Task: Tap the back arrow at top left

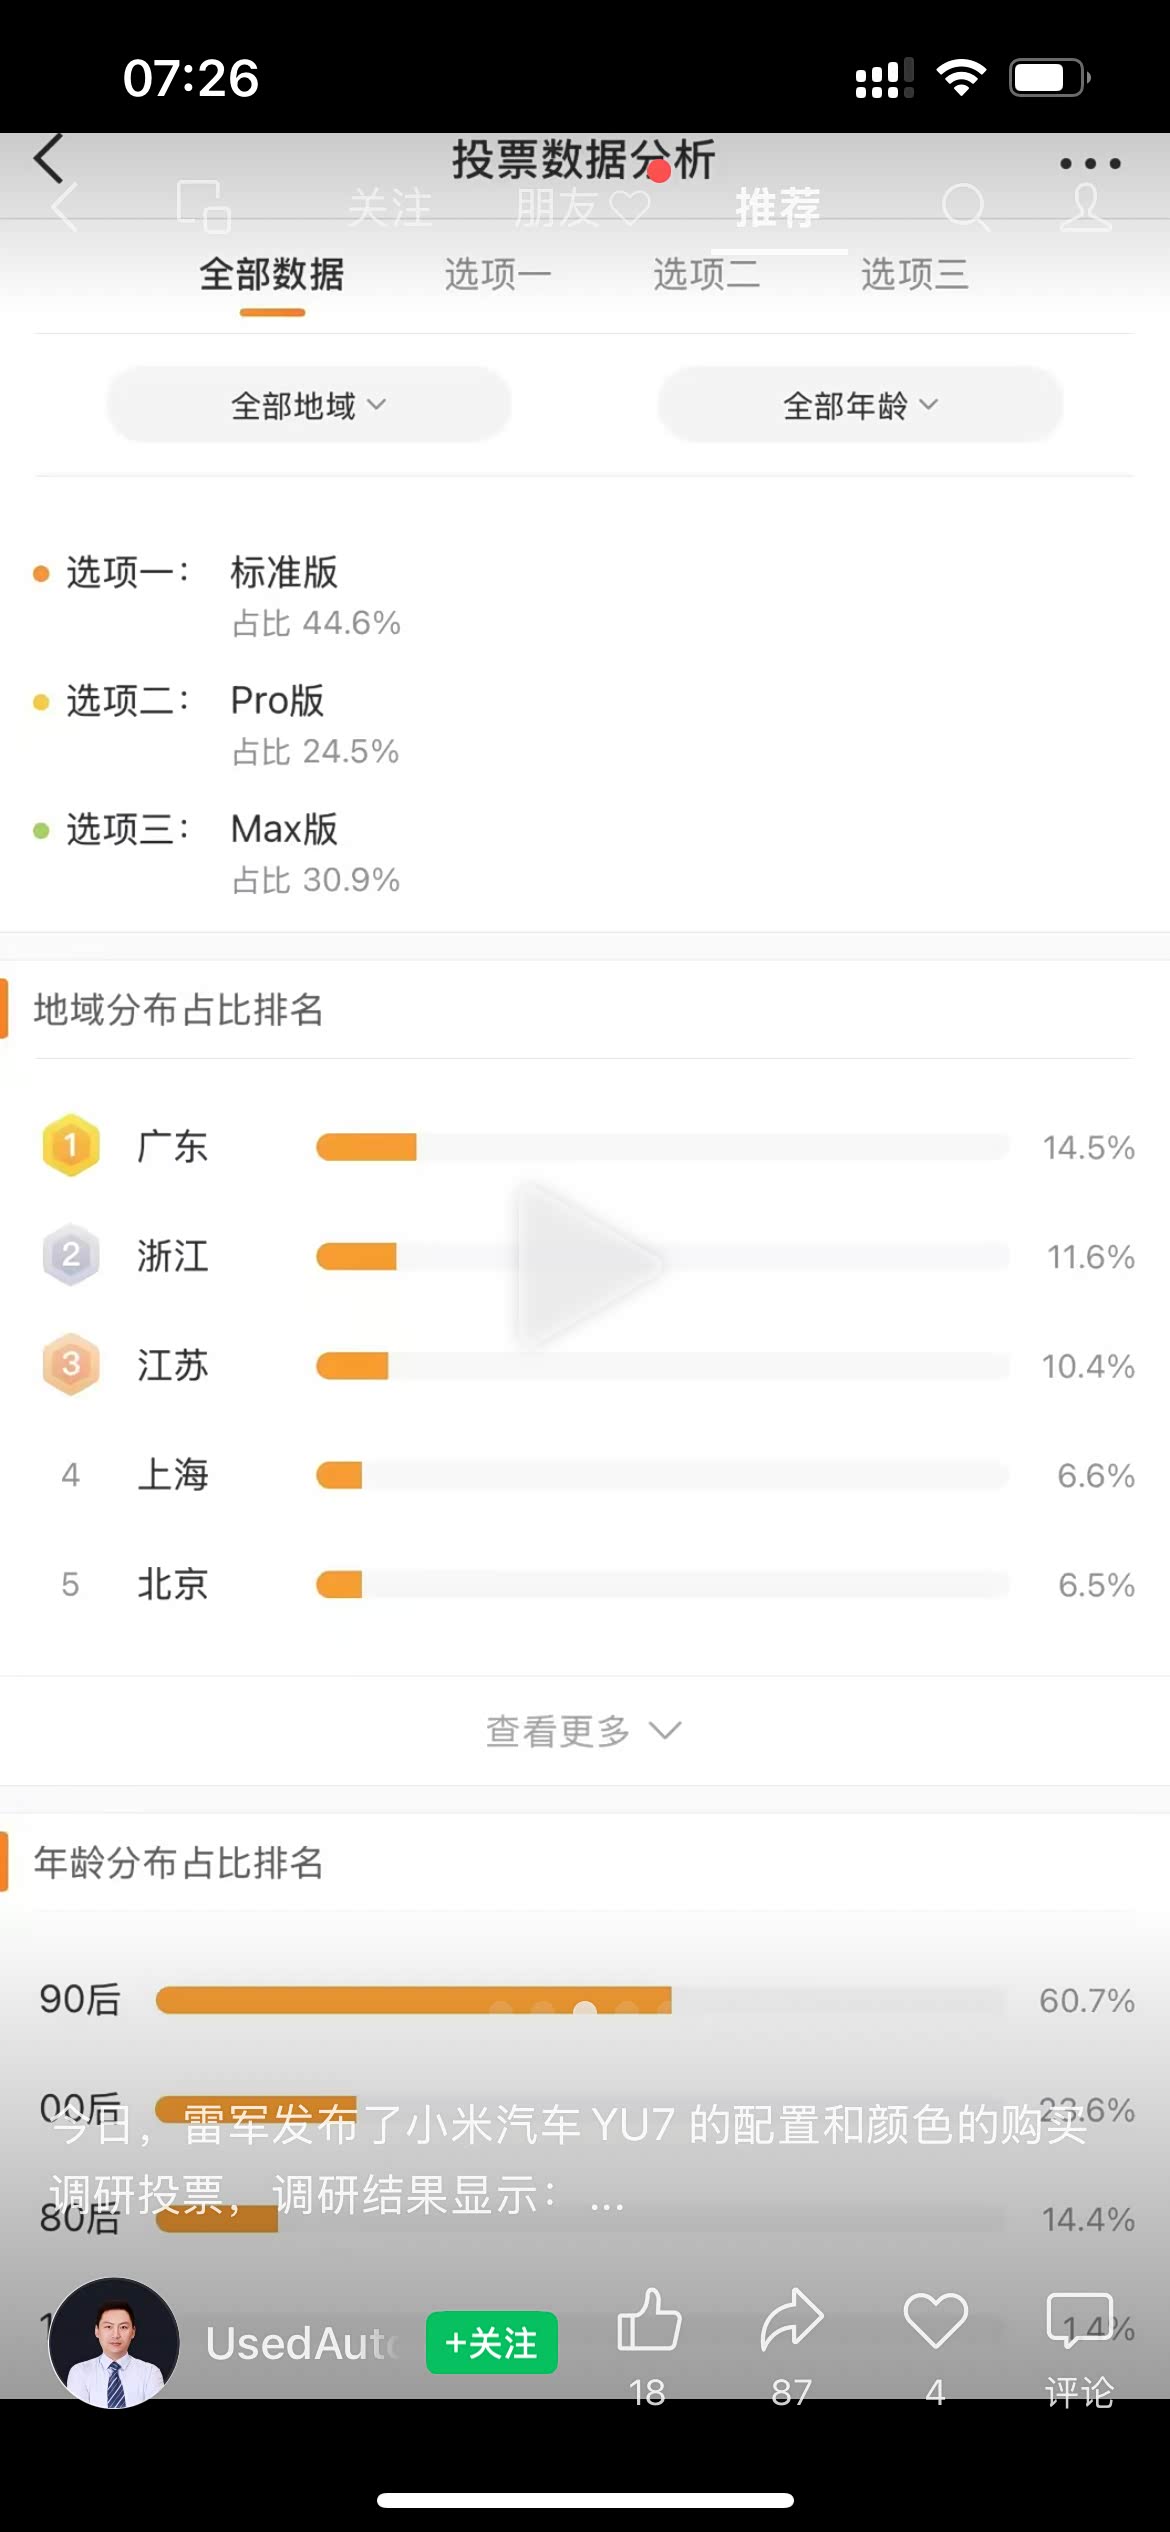Action: (x=50, y=160)
